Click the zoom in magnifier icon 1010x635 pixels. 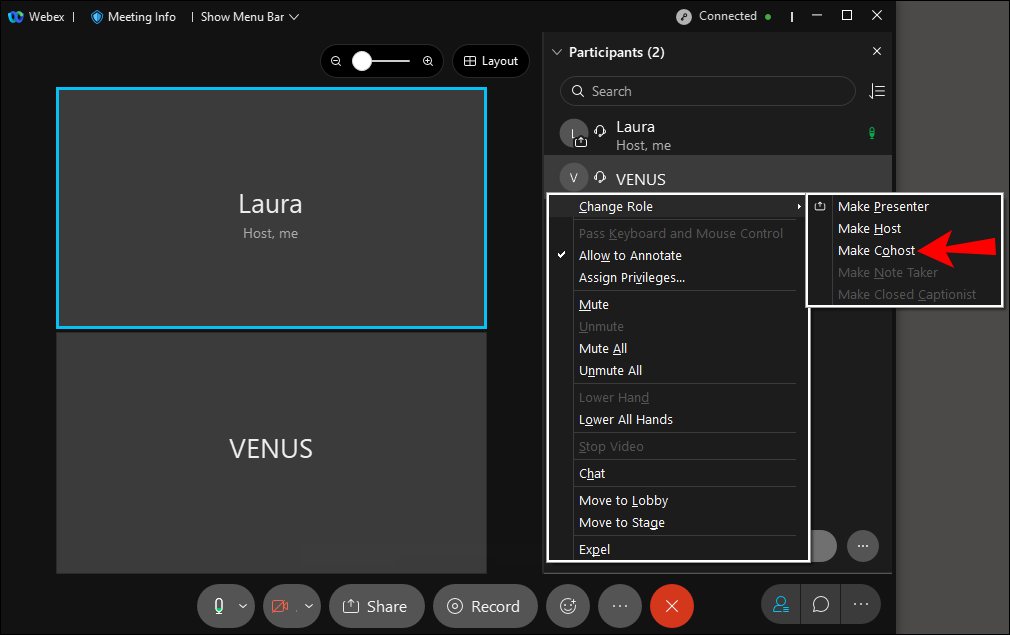coord(428,61)
